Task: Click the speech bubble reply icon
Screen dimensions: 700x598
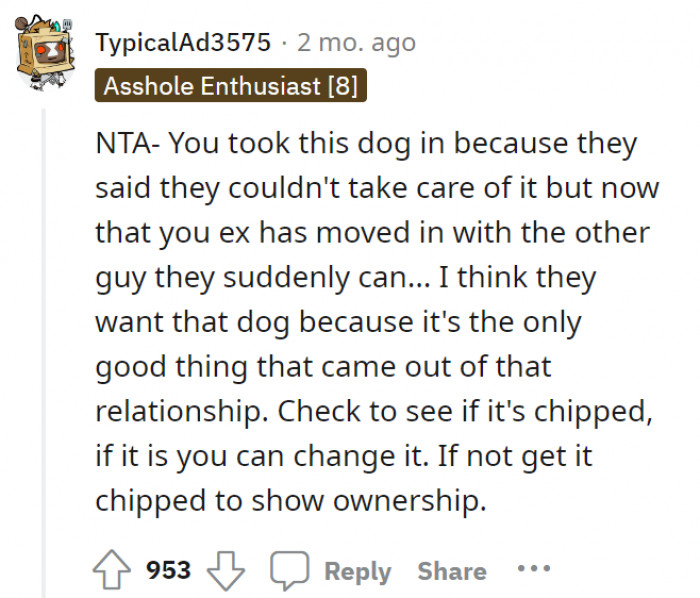Action: [x=289, y=570]
